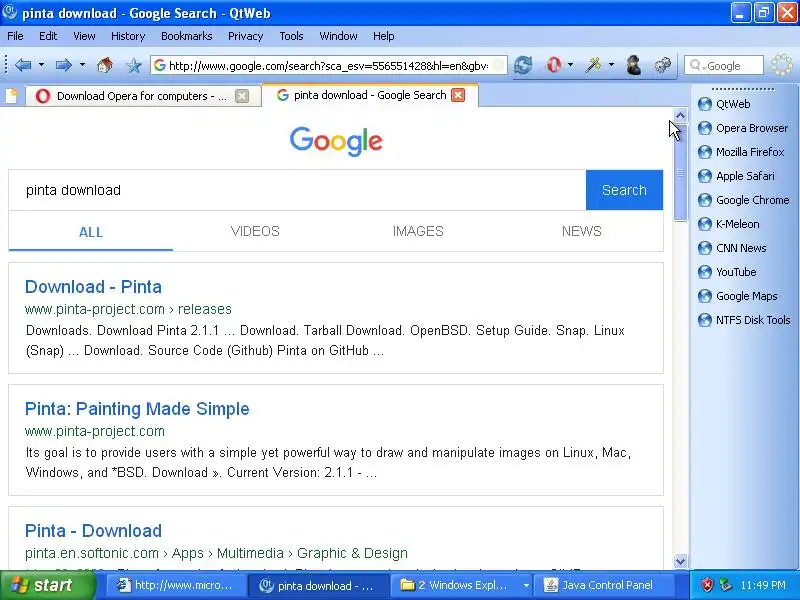This screenshot has width=800, height=600.
Task: Switch to IMAGES results tab
Action: [418, 231]
